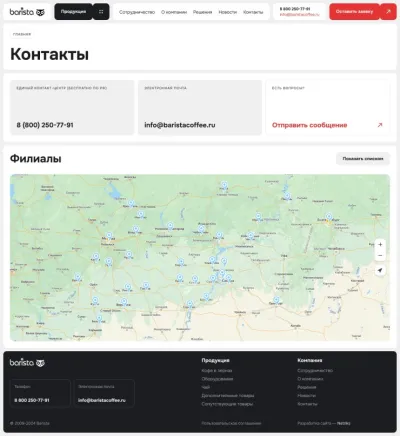Select the Екатеринбург branch pin
The width and height of the screenshot is (400, 436).
(329, 216)
